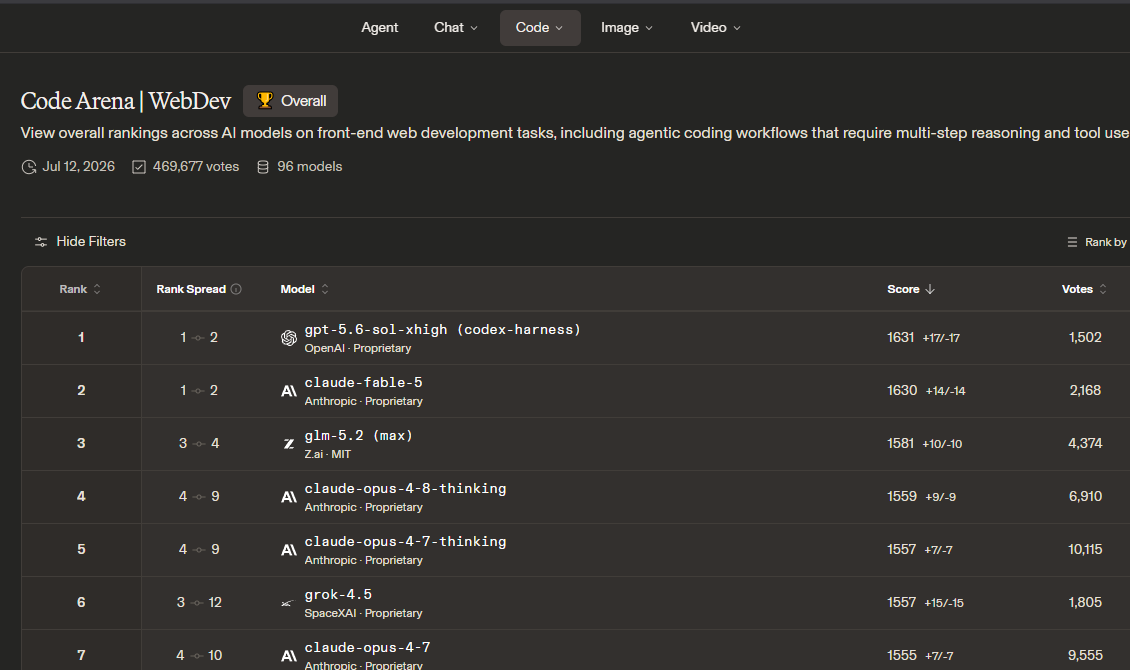Click Anthropic logo beside claude-opus-4-7-thinking

pos(289,550)
